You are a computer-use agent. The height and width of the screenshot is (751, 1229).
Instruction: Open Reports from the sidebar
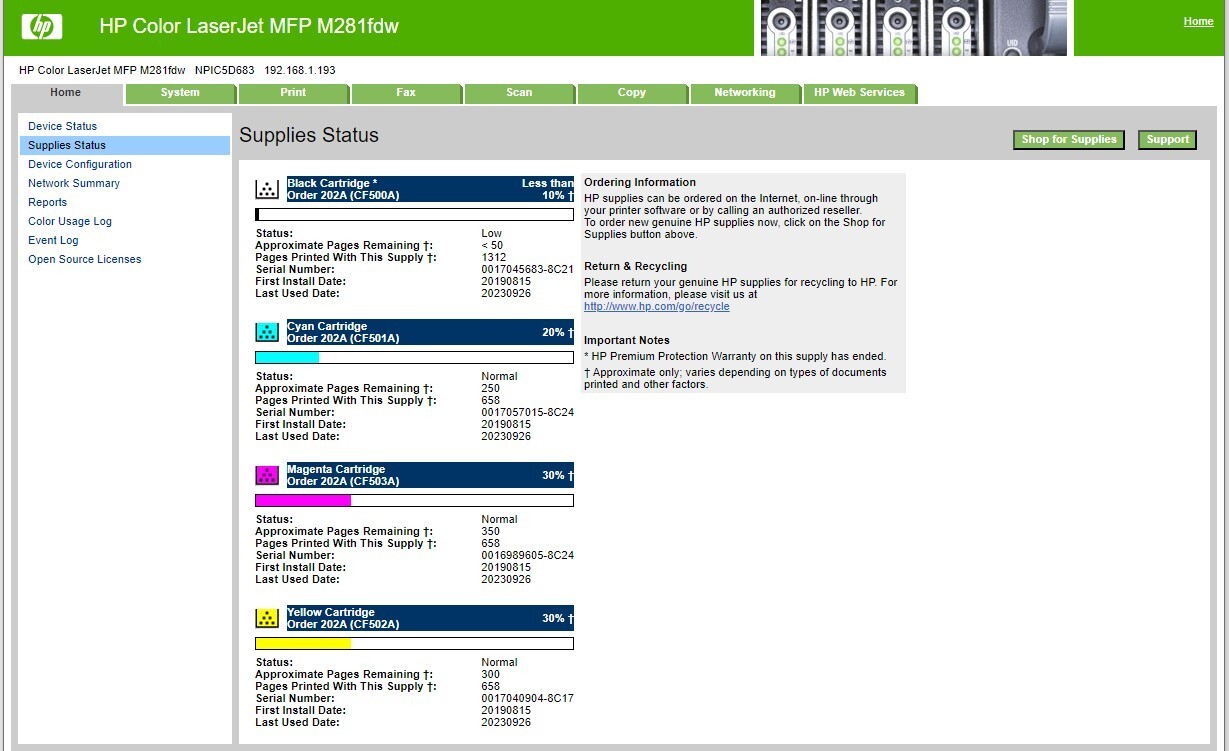point(48,203)
